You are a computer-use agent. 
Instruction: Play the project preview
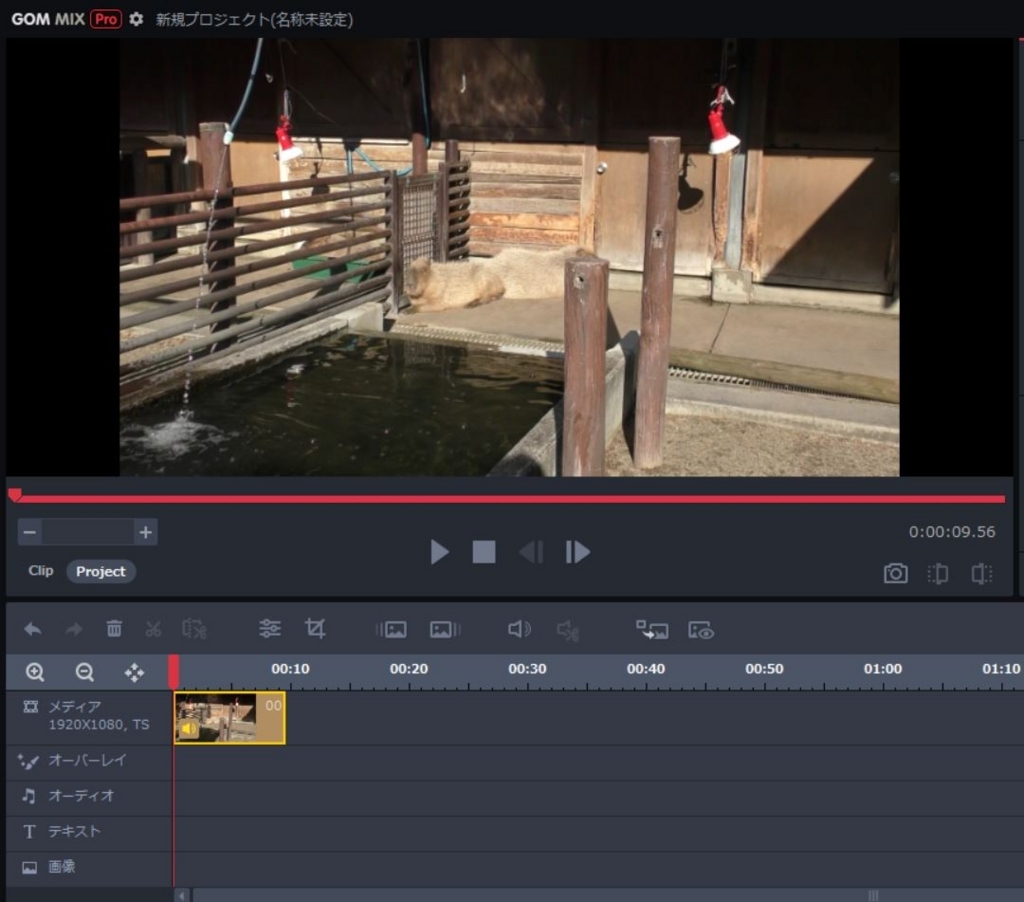[x=440, y=552]
